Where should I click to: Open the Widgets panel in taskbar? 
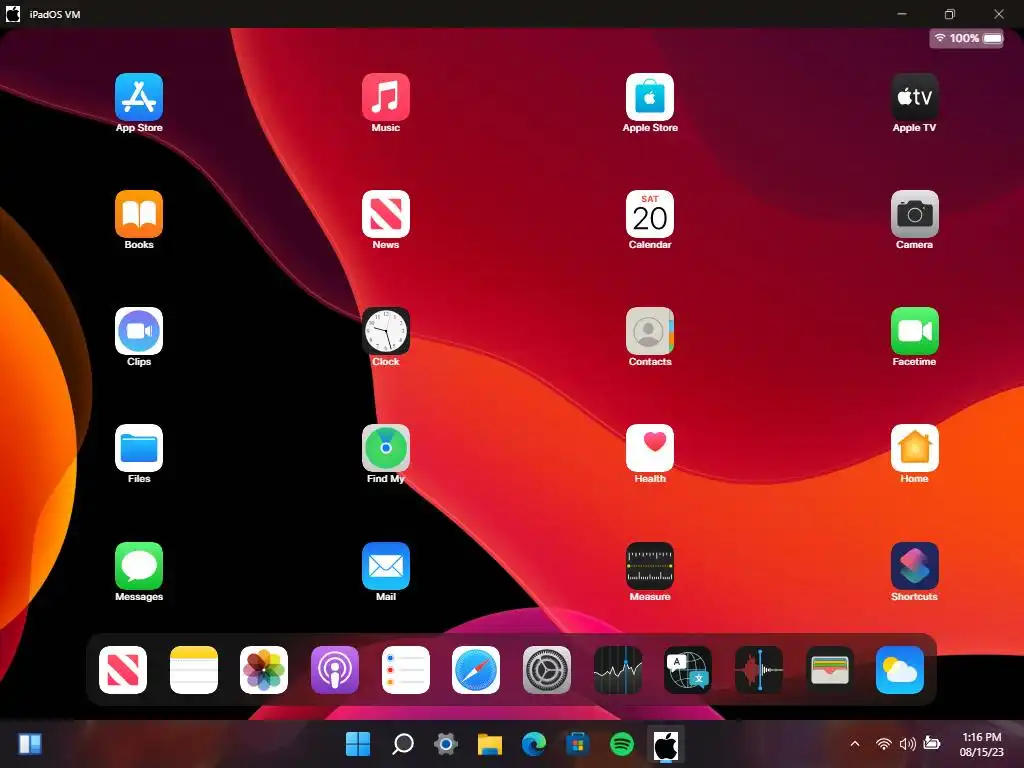click(x=30, y=744)
